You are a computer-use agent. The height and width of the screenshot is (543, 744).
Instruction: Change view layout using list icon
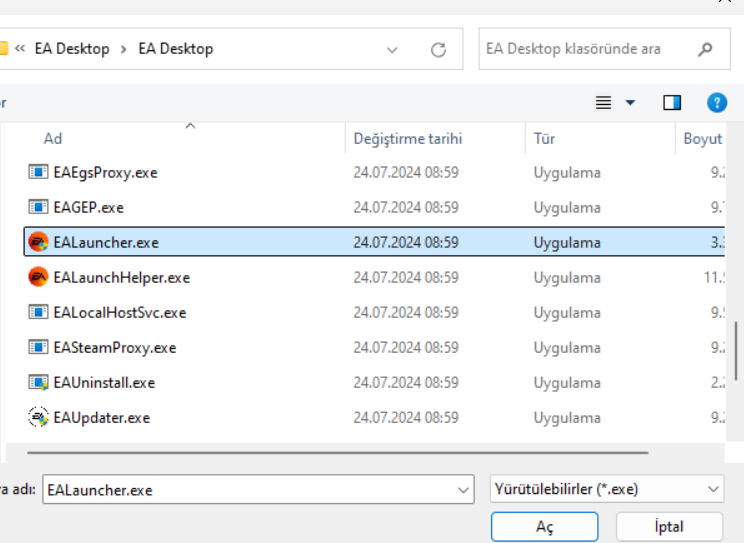pos(603,103)
